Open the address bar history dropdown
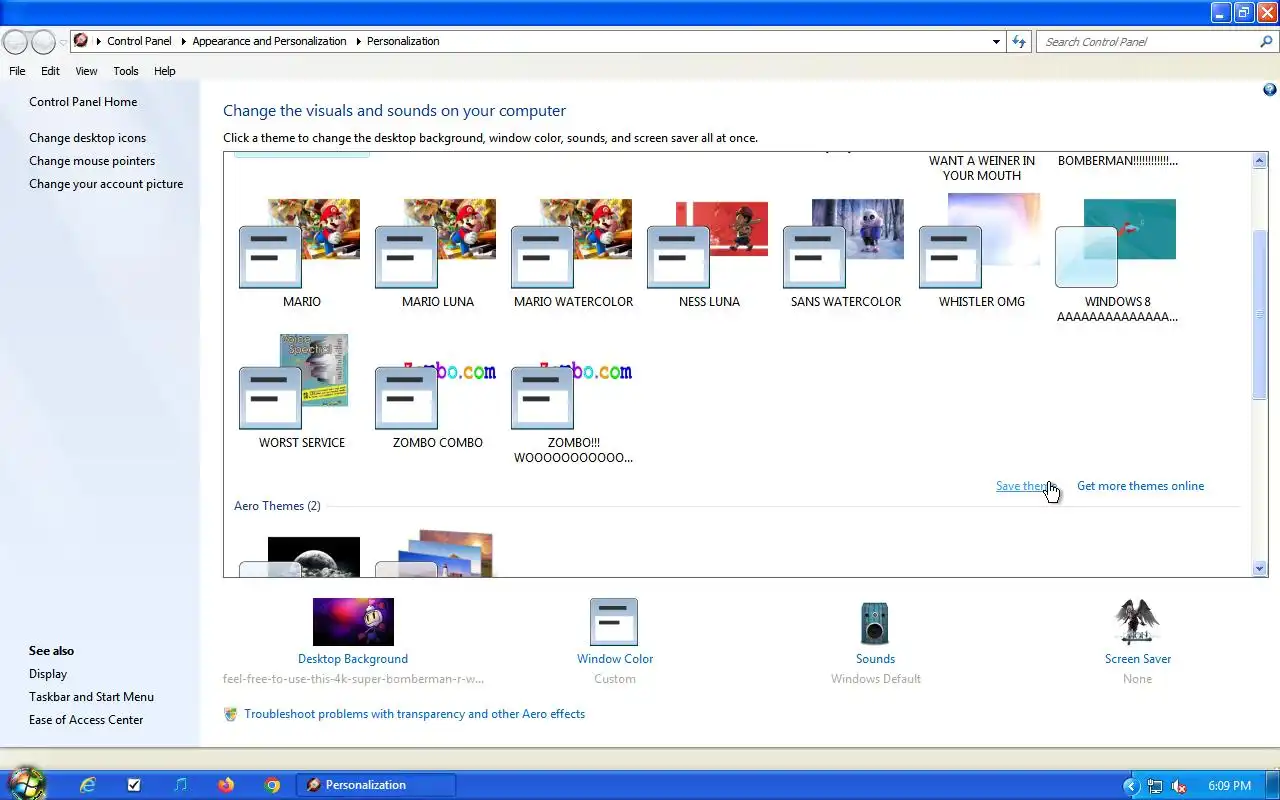Screen dimensions: 1280x800 (996, 42)
